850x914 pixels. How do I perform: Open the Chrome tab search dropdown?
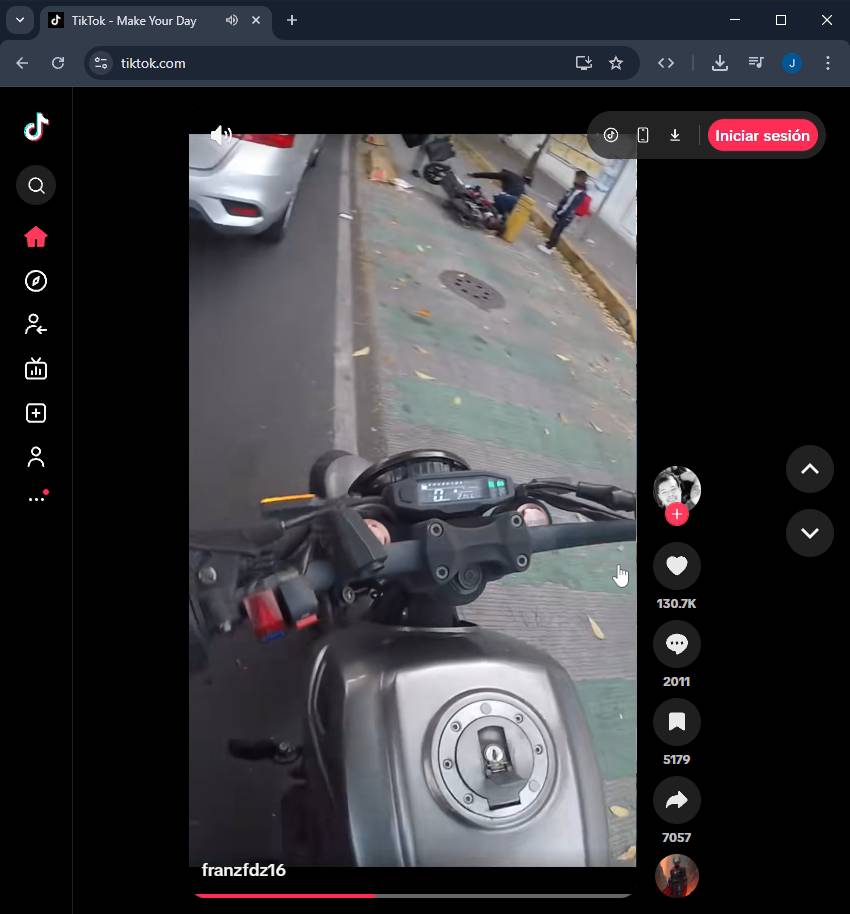(19, 20)
